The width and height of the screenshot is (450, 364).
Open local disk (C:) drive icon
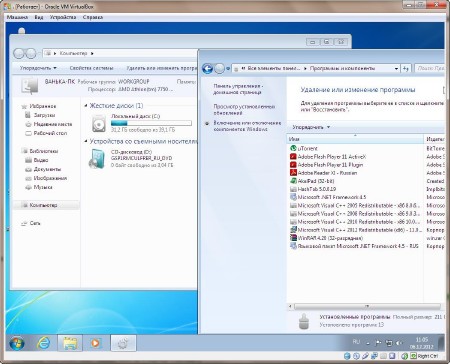pyautogui.click(x=99, y=123)
